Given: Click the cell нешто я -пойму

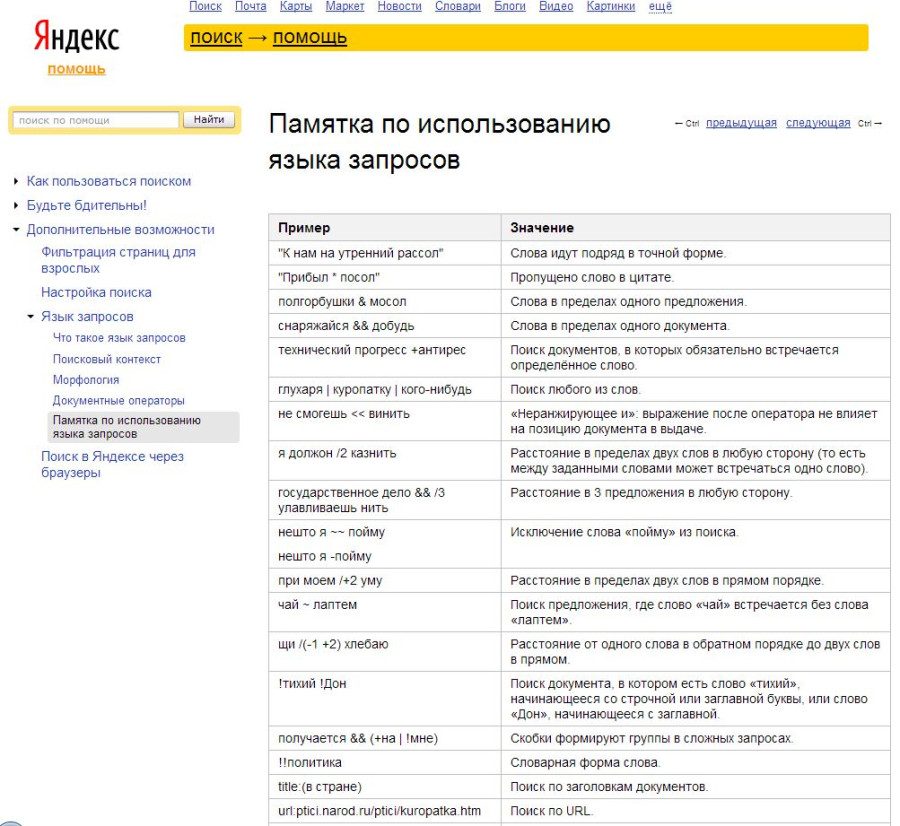Looking at the screenshot, I should coord(325,556).
